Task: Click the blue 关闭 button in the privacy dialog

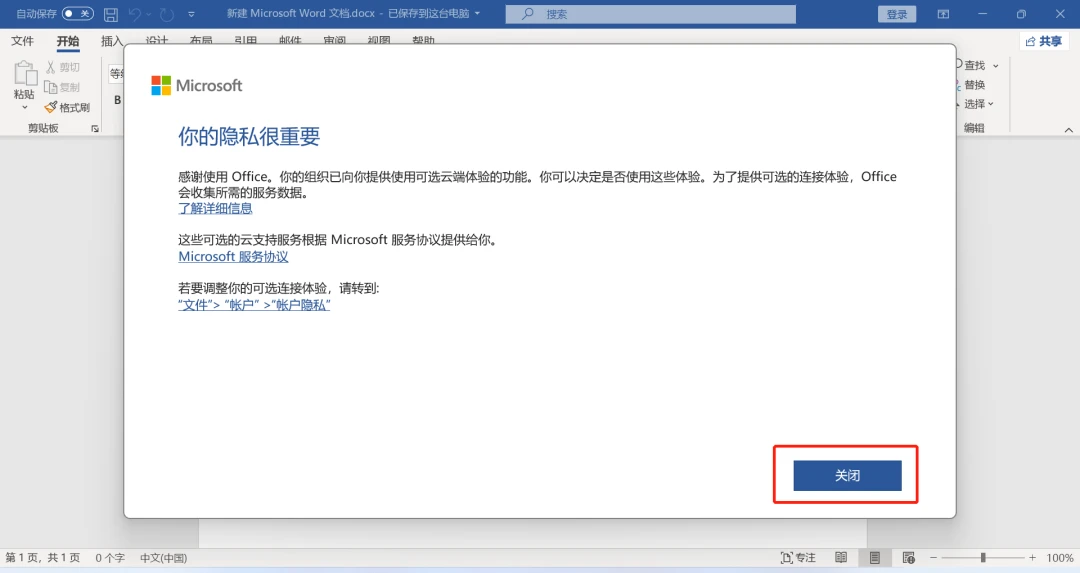Action: (847, 475)
